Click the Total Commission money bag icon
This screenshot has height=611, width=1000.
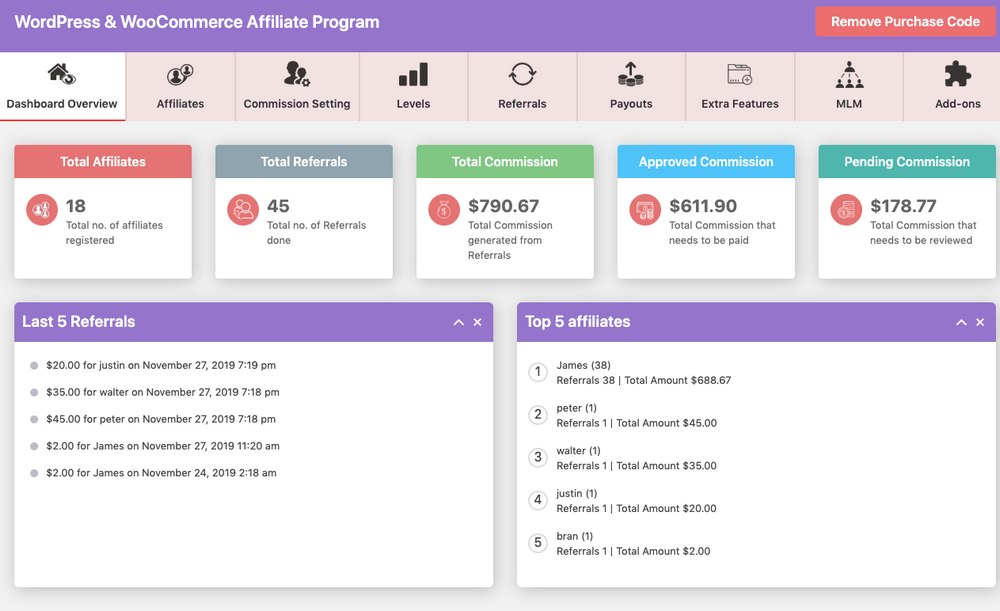click(444, 209)
